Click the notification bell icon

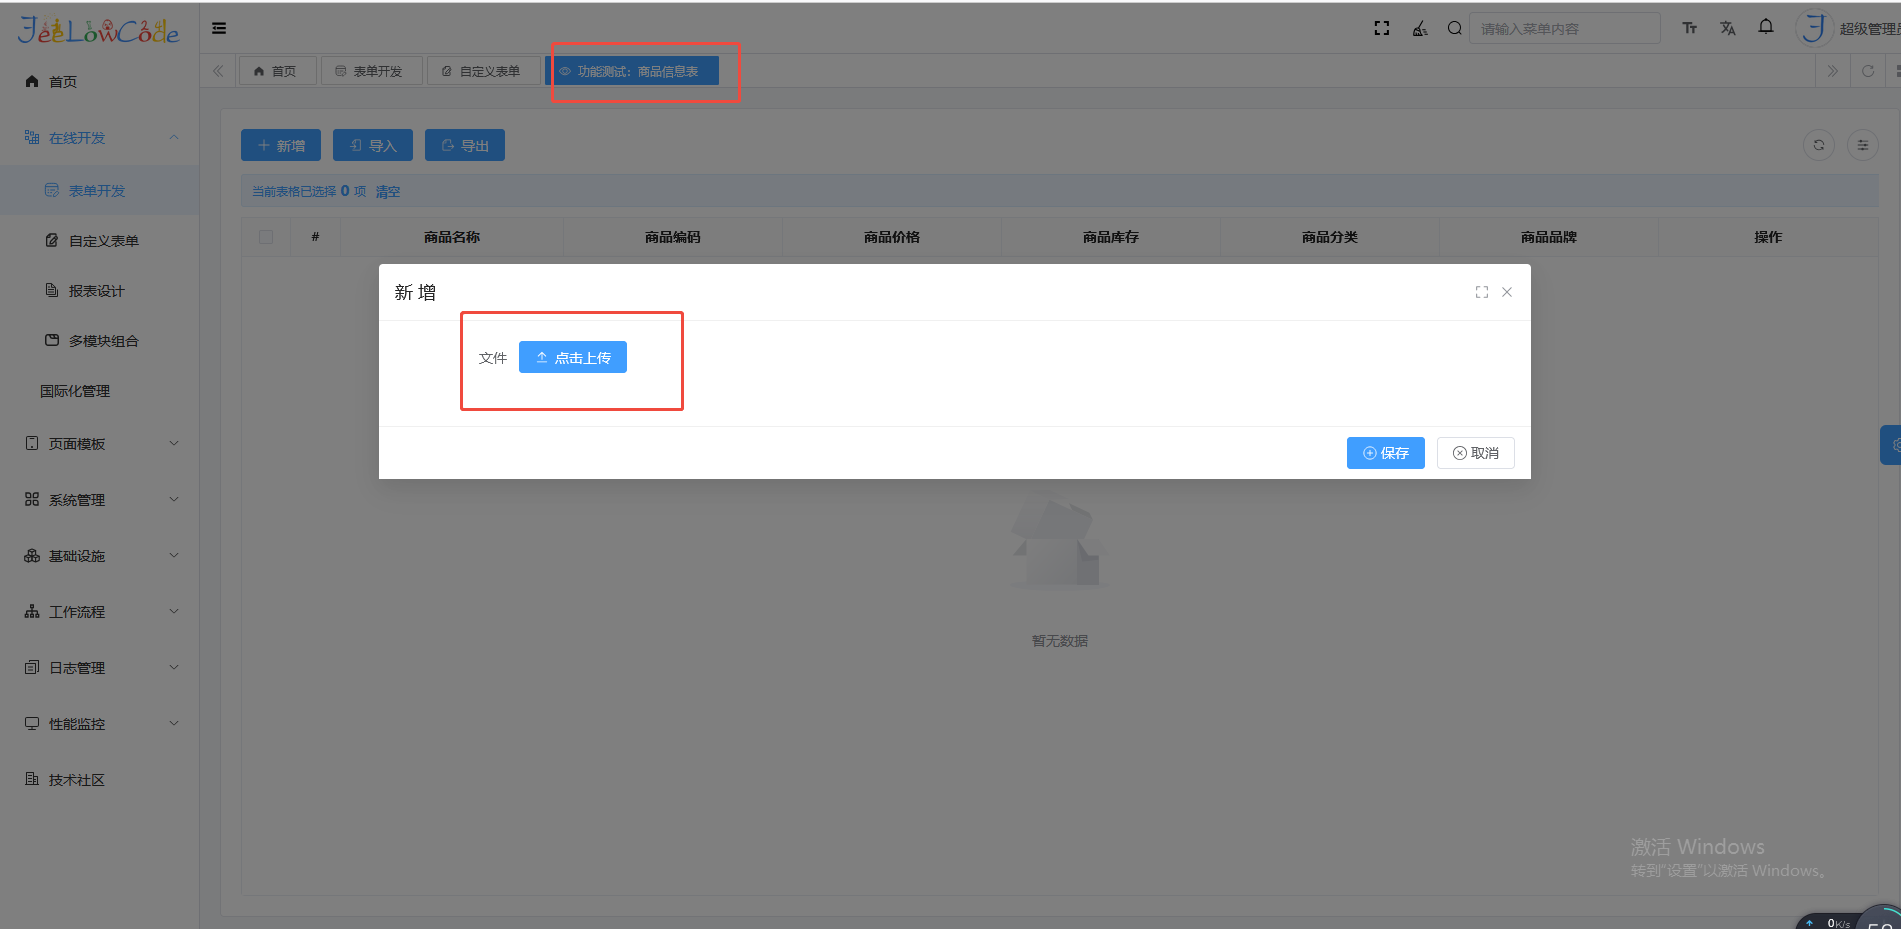coord(1766,27)
